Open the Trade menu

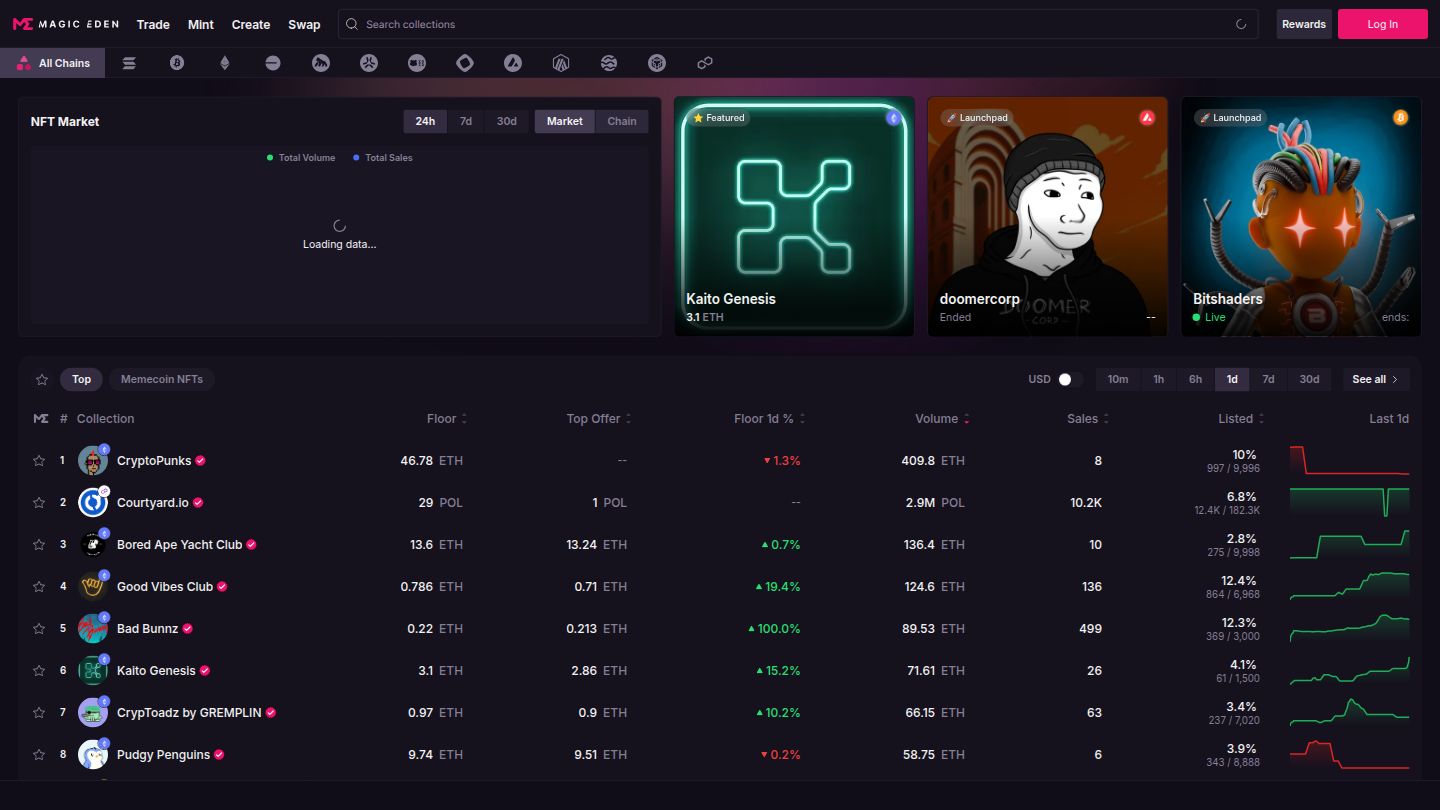tap(153, 24)
